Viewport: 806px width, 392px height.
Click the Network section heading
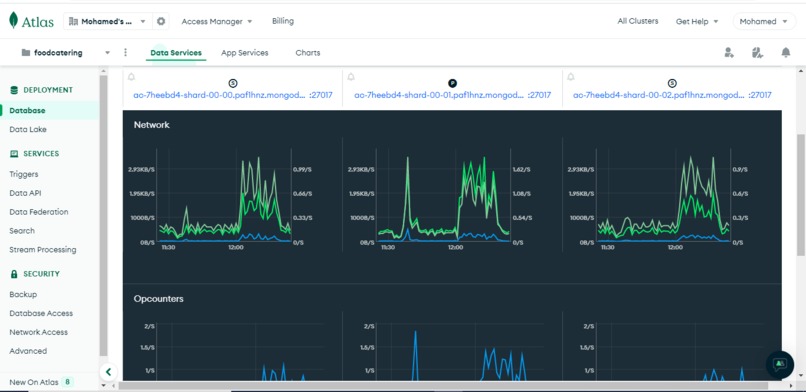tap(152, 125)
